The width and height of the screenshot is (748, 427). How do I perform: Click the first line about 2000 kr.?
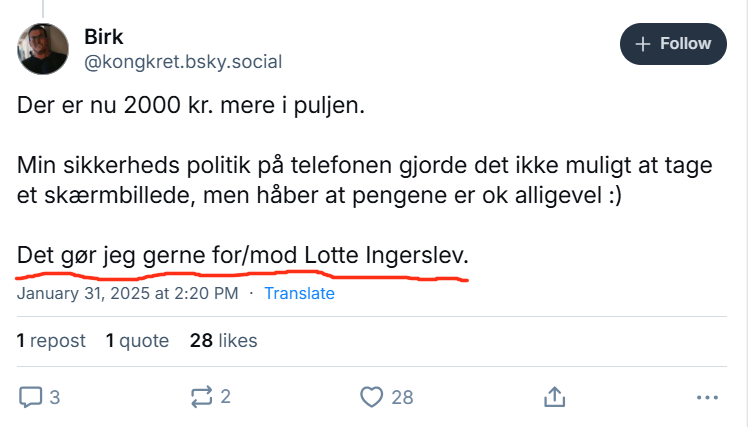(191, 106)
